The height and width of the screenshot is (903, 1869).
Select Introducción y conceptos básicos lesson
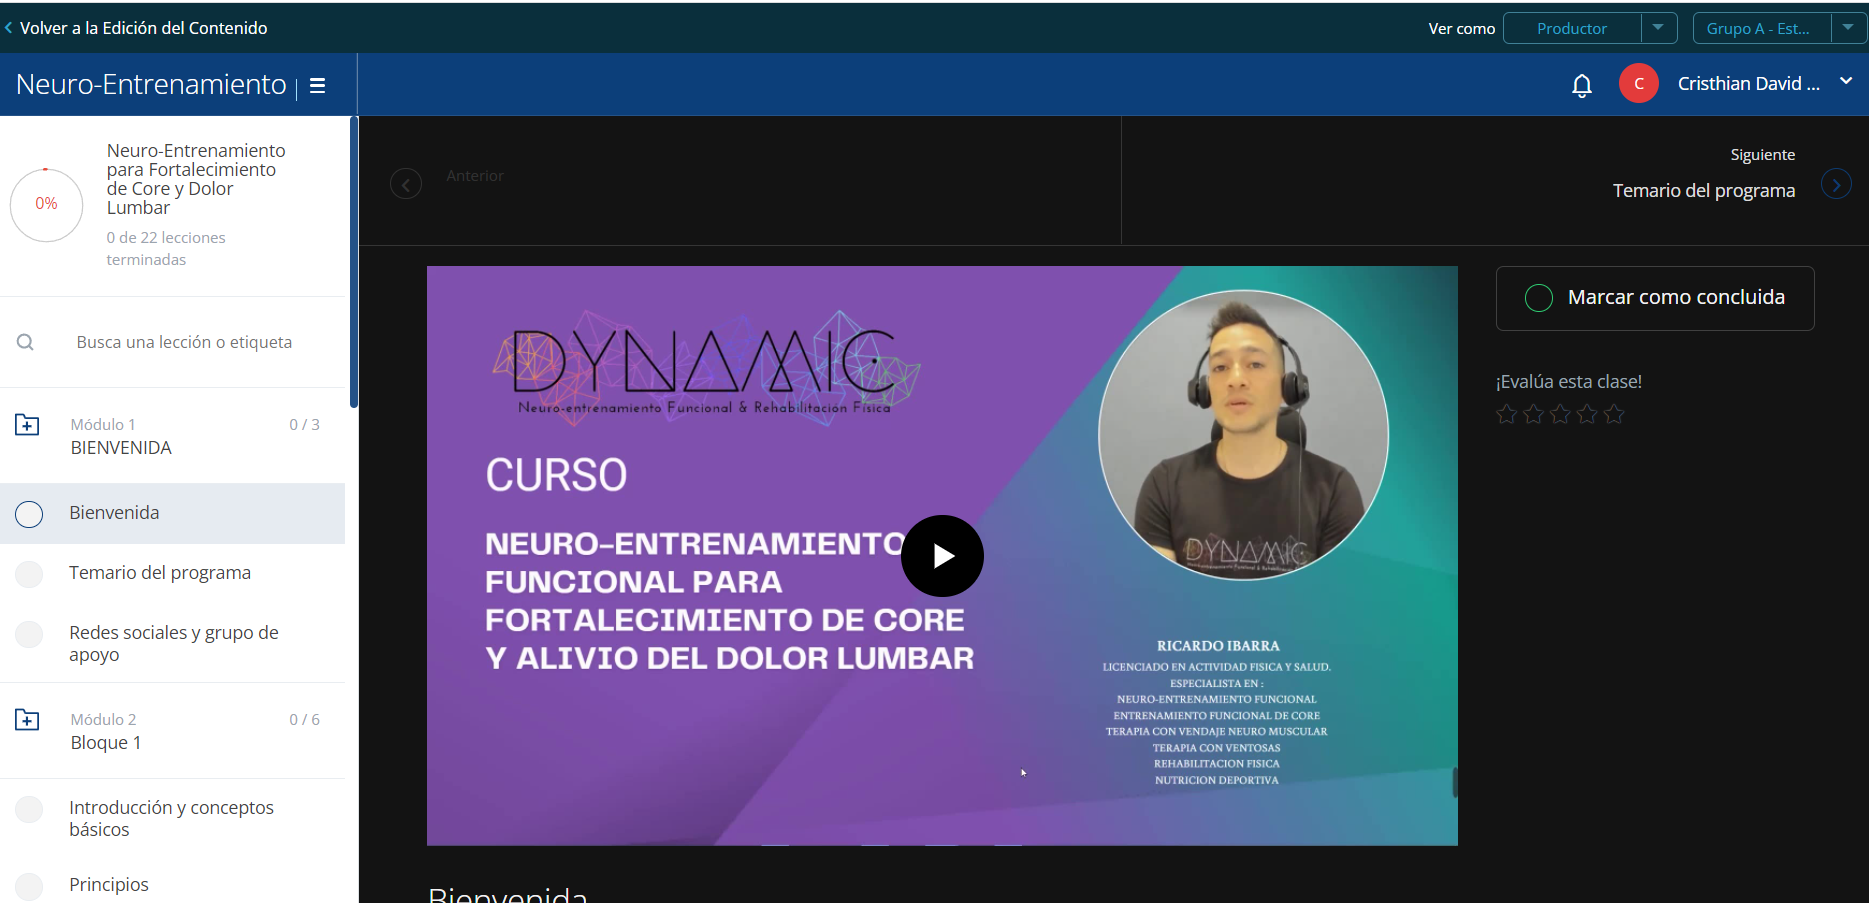point(171,818)
